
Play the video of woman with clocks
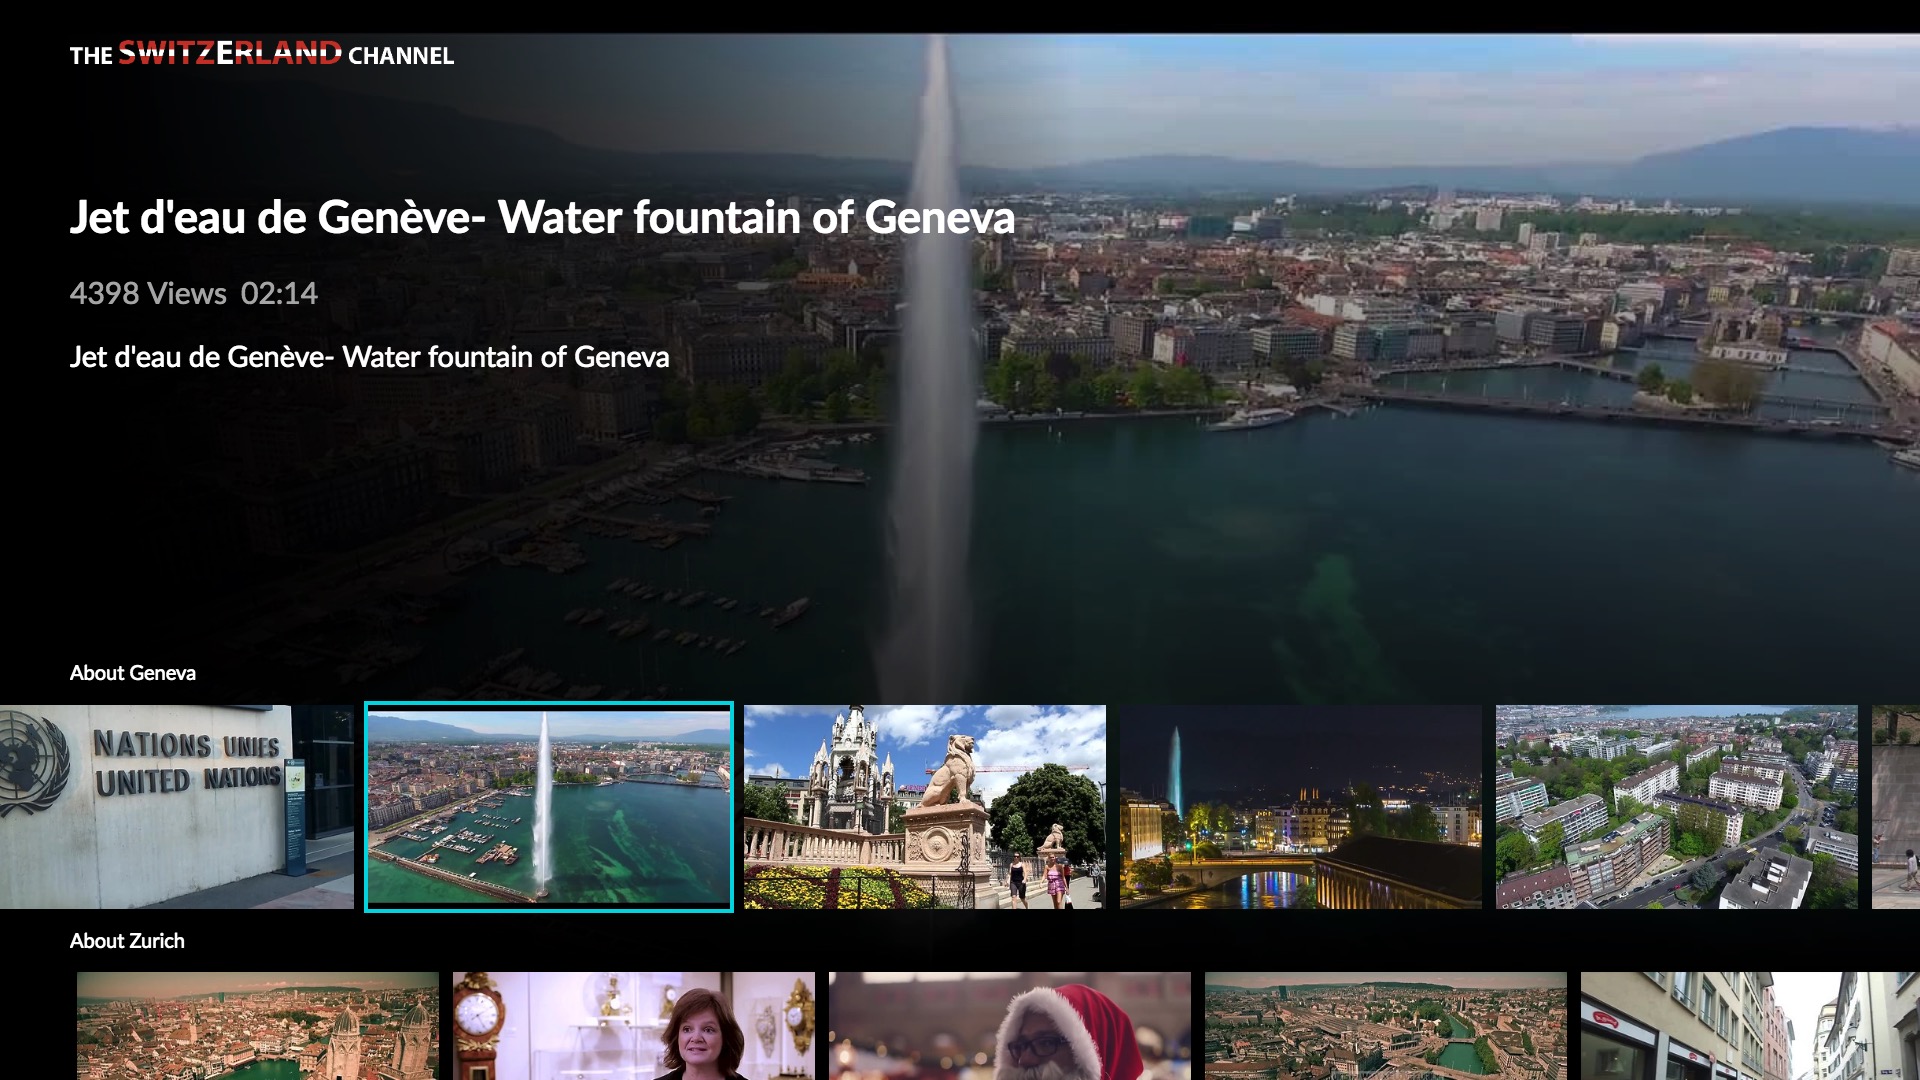coord(634,1024)
